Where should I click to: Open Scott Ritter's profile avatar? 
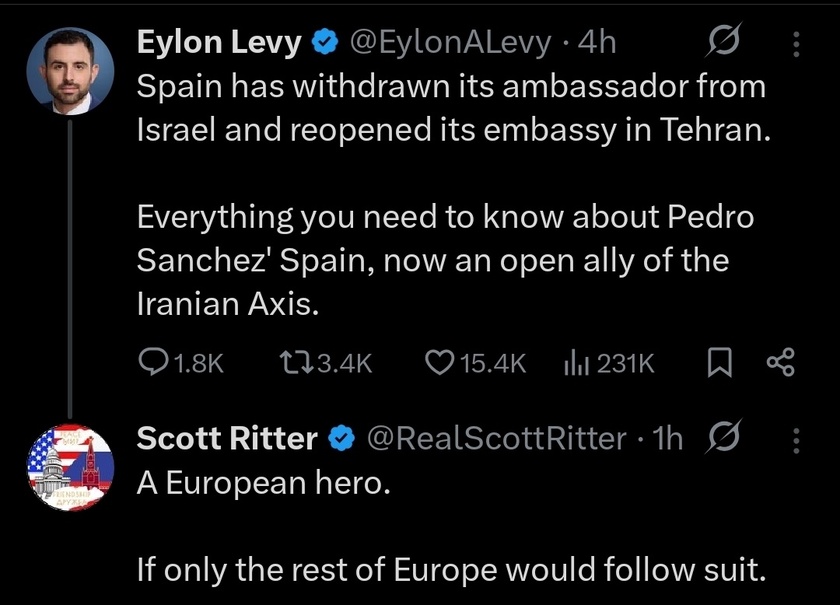(69, 467)
